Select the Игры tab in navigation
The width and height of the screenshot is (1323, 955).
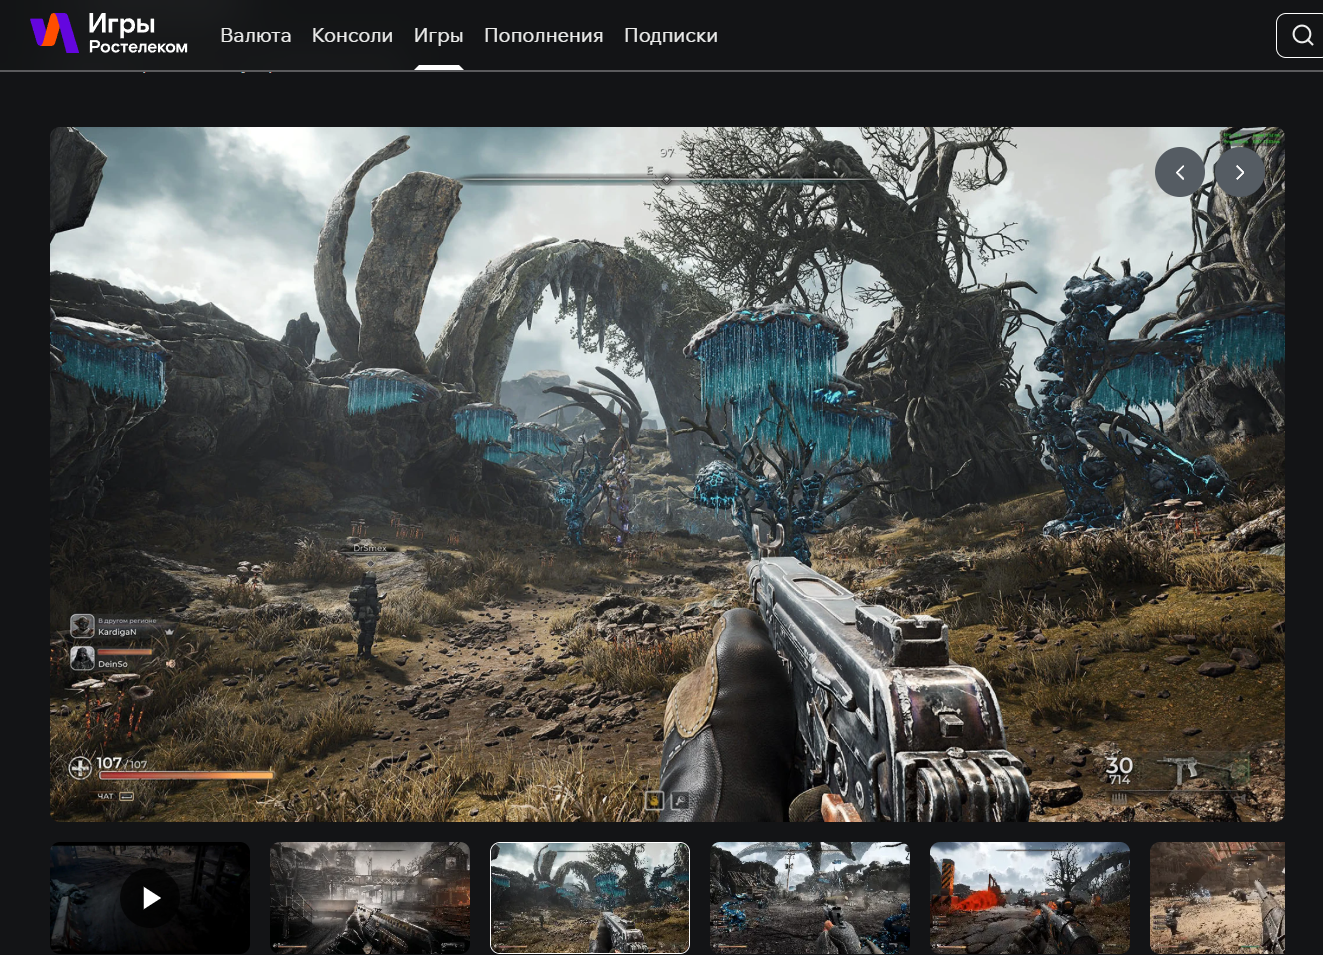438,35
